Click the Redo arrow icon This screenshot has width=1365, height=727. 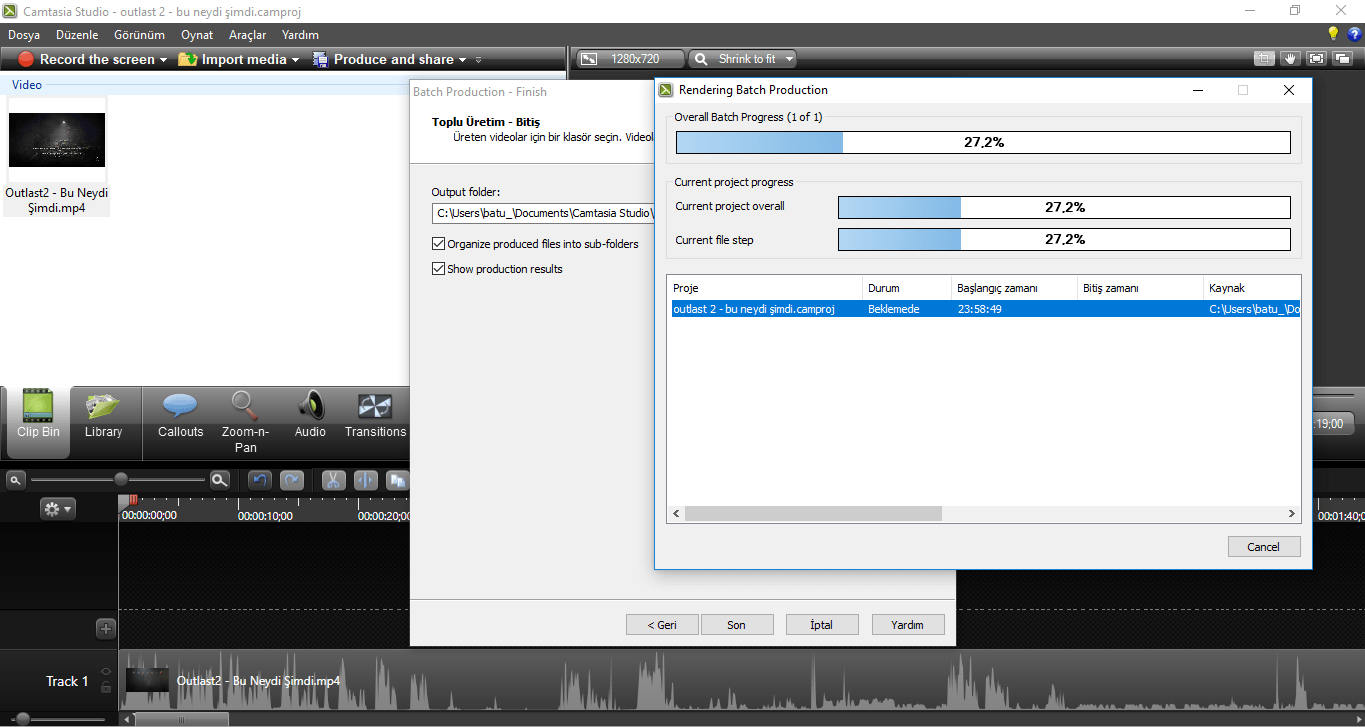pos(292,480)
